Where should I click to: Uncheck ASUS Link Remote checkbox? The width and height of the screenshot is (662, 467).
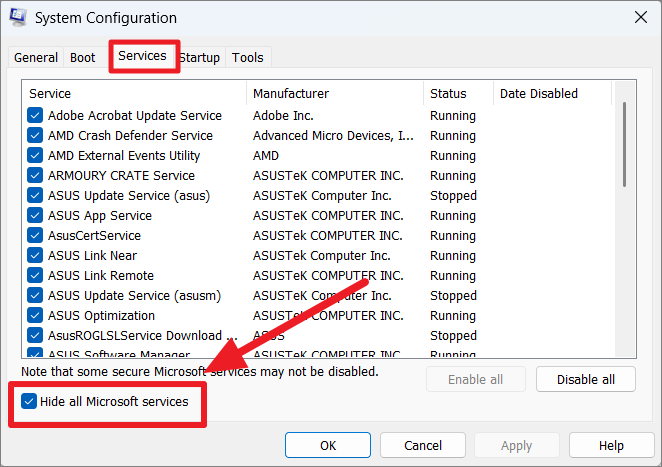point(35,275)
